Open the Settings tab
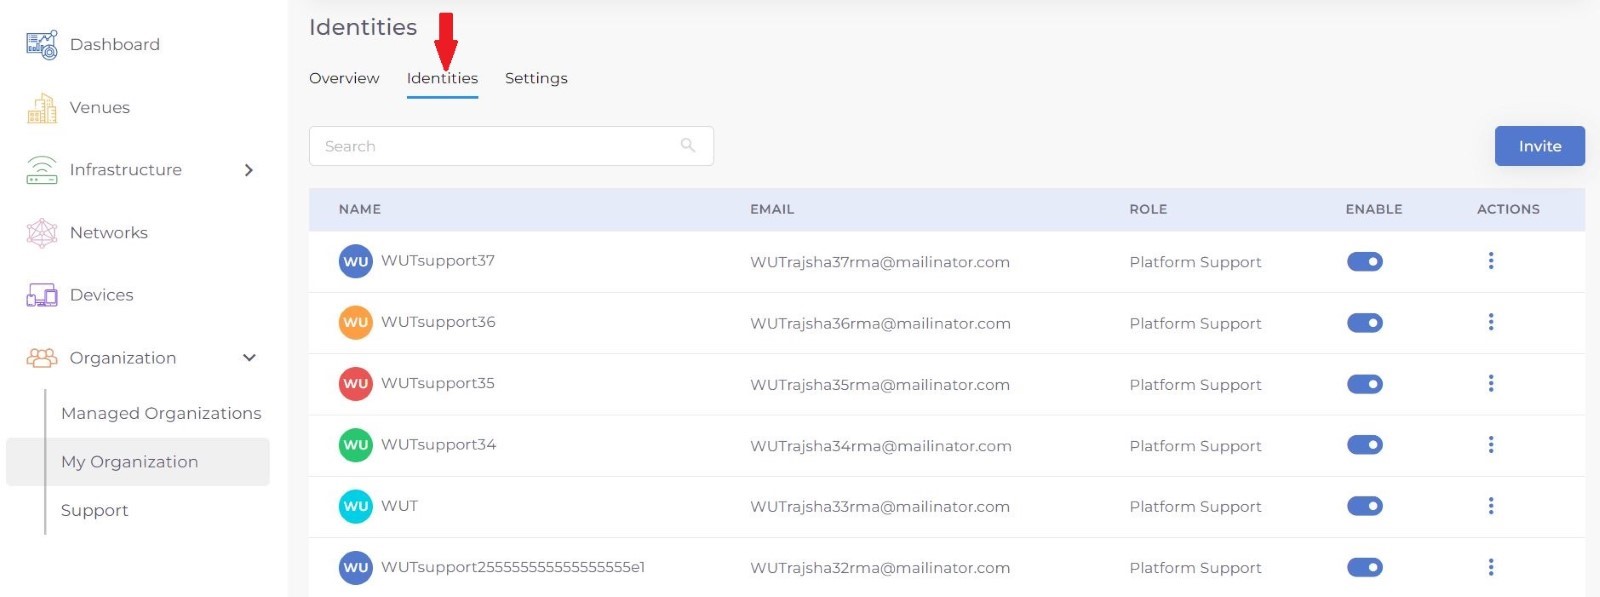The image size is (1600, 597). [x=536, y=78]
